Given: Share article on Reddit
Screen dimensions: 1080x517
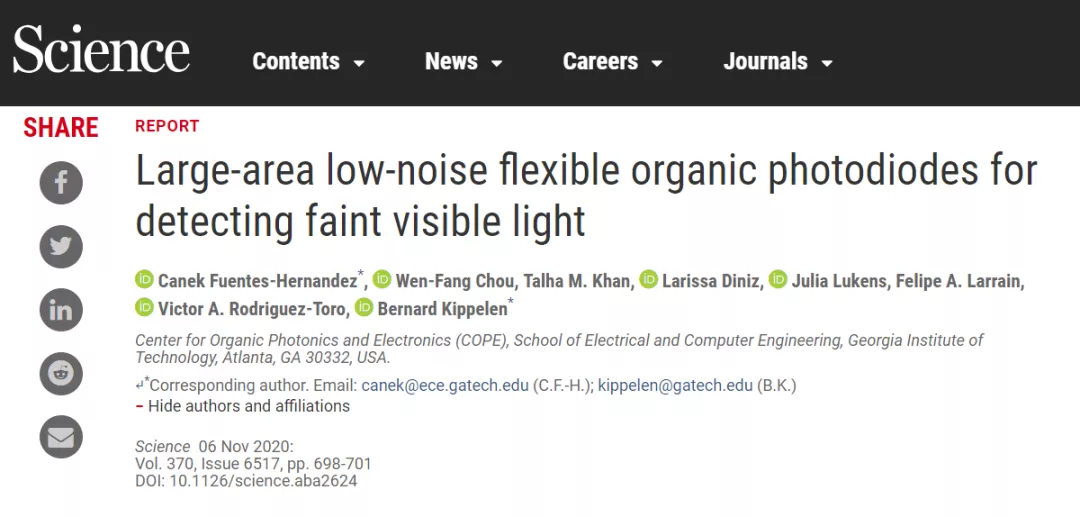Looking at the screenshot, I should [x=61, y=373].
